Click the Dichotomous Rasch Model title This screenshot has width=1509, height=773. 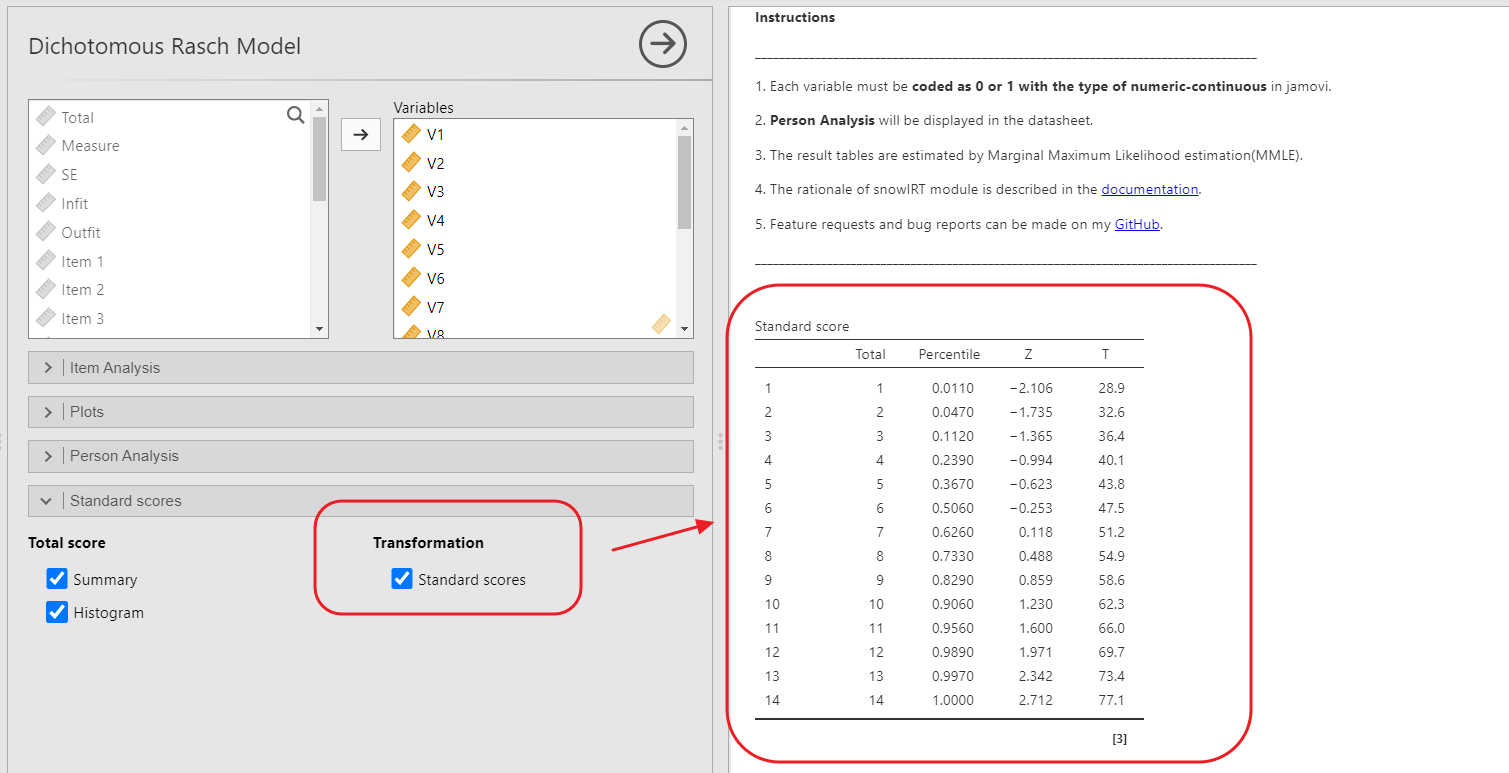point(165,46)
